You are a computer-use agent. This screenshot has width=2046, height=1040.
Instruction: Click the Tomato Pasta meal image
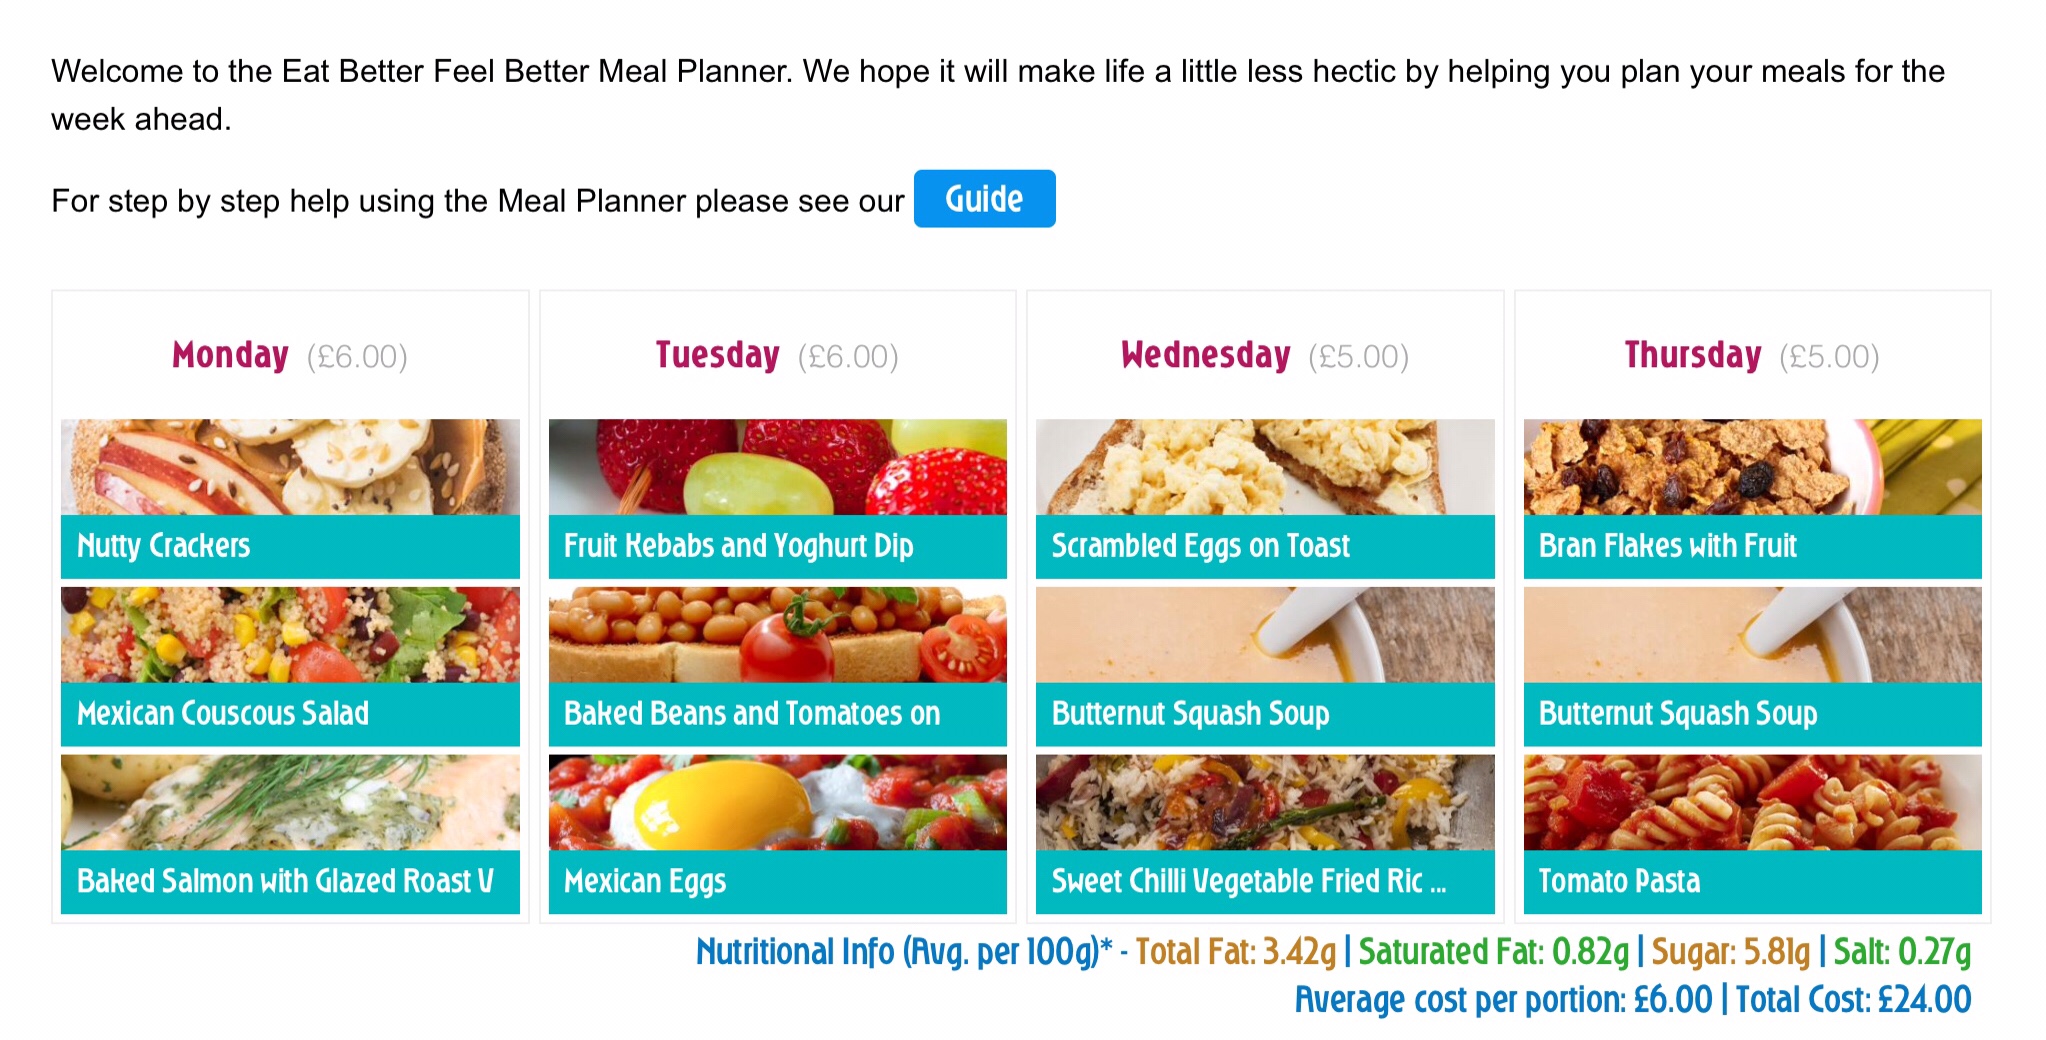click(x=1752, y=802)
